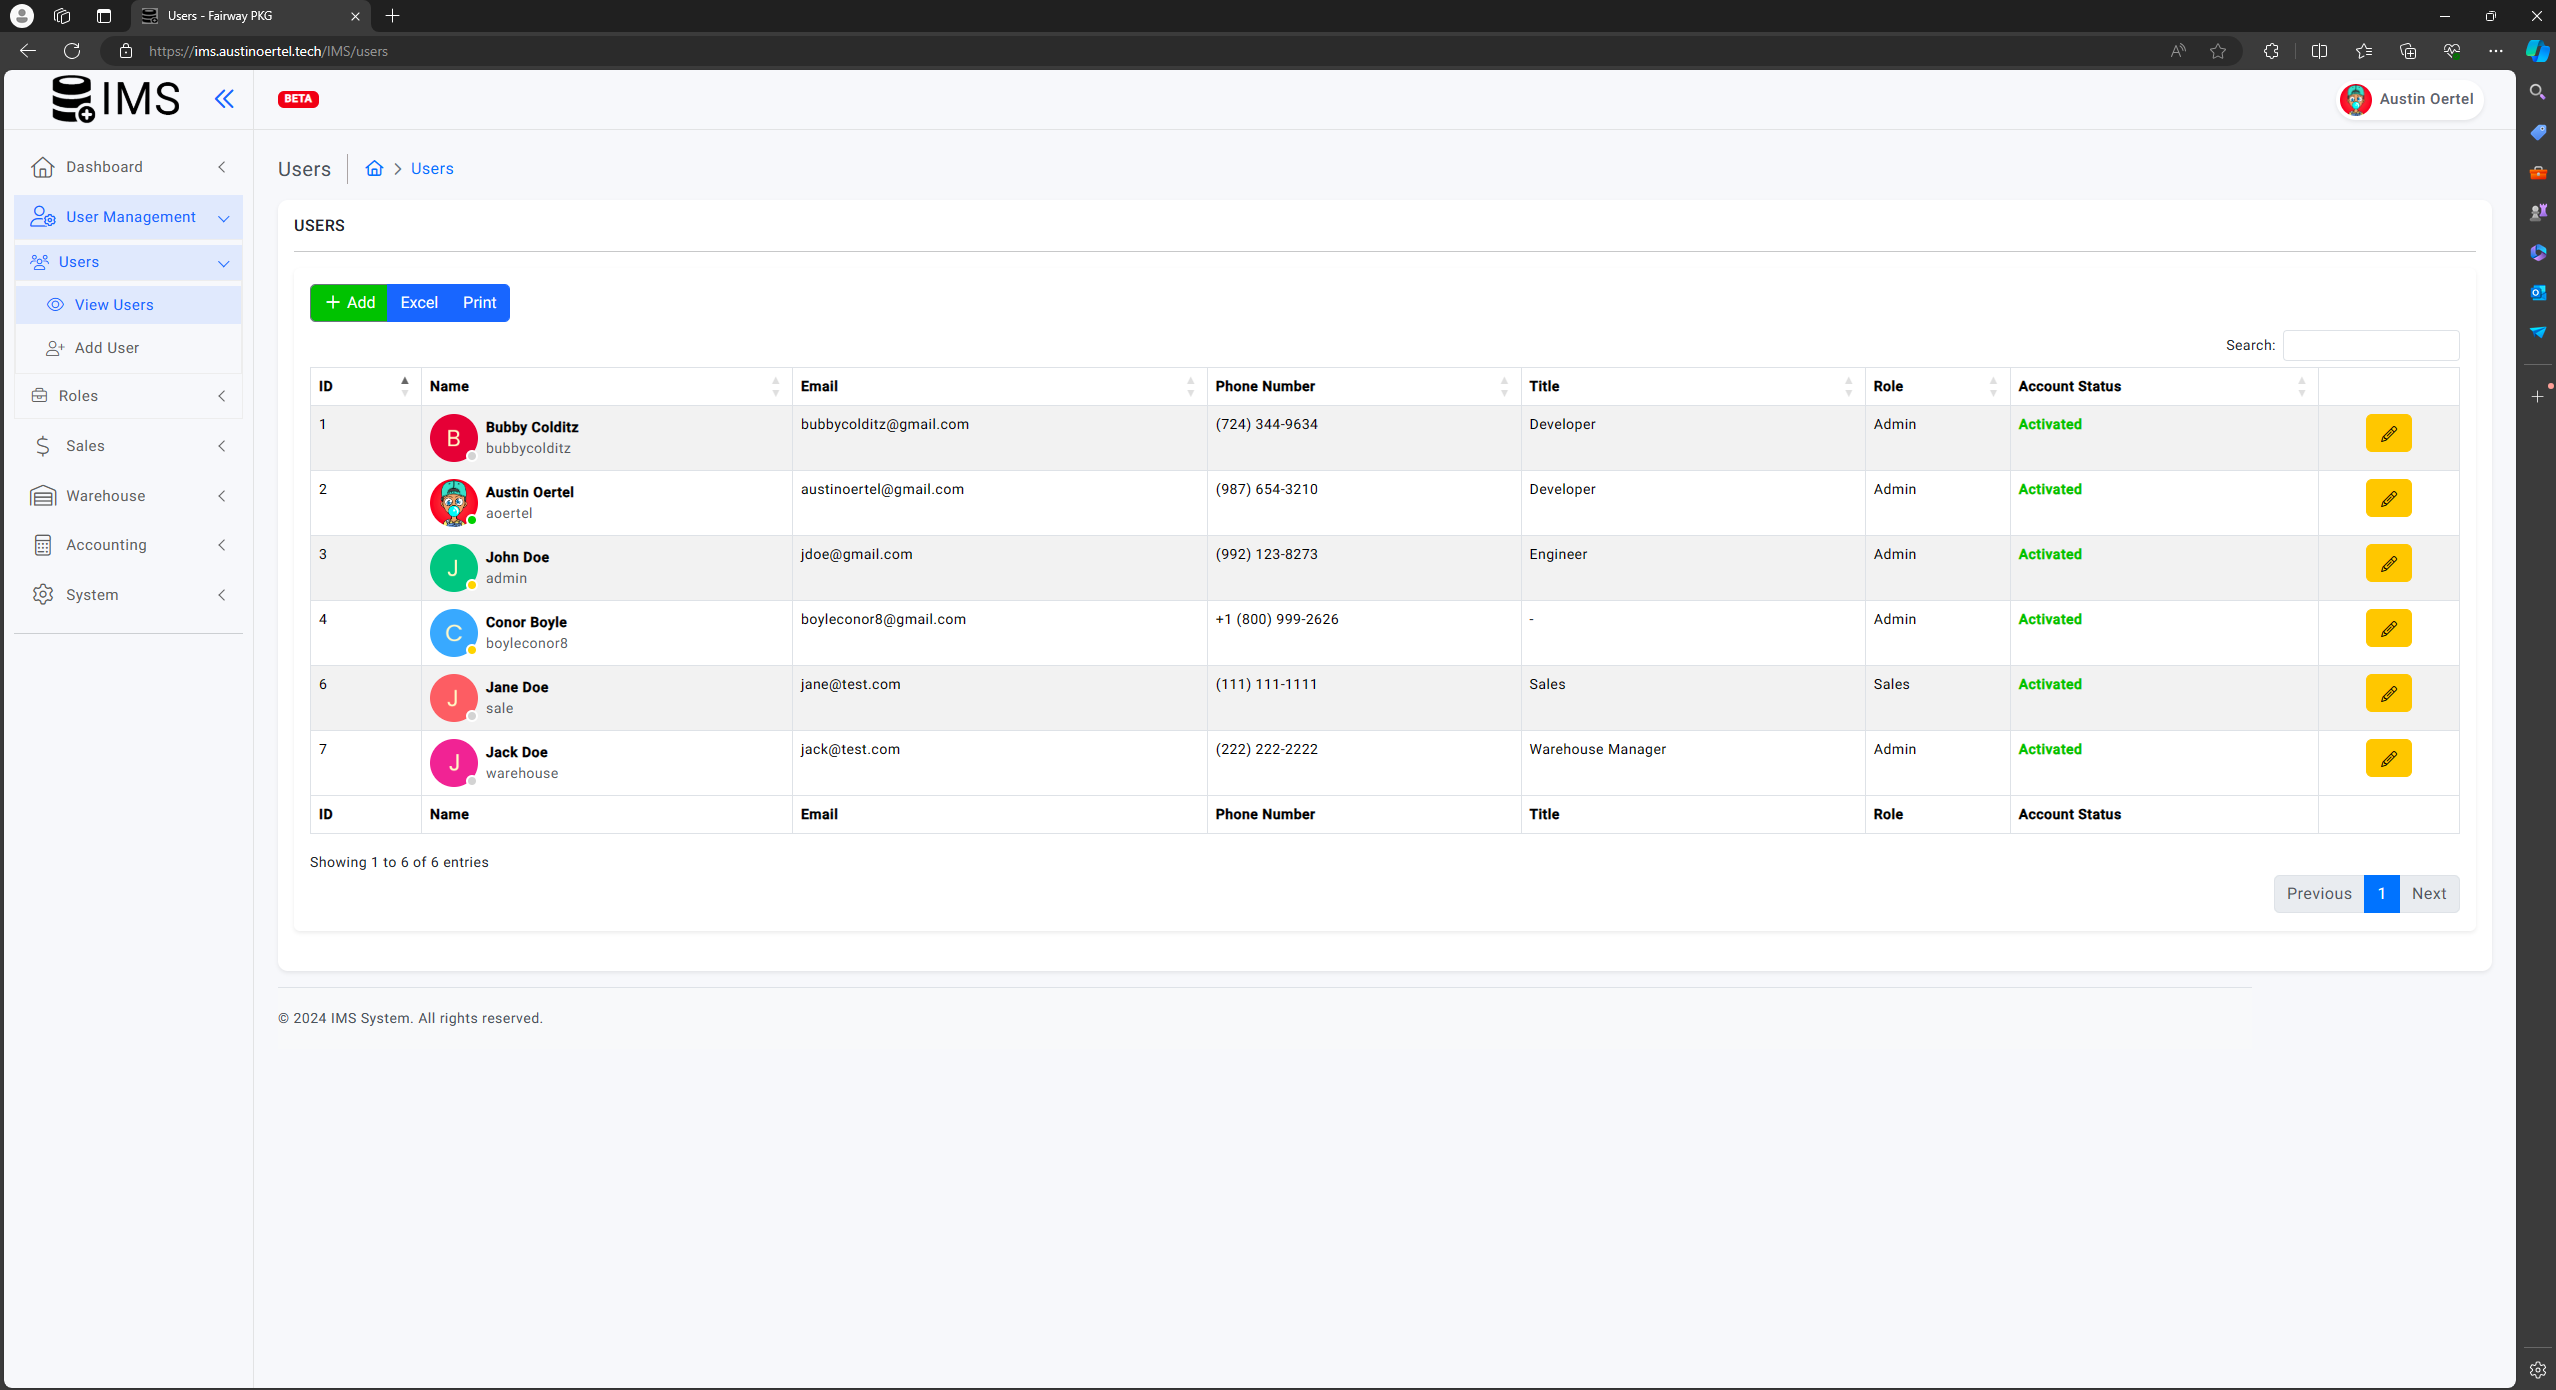2556x1390 pixels.
Task: Focus the table Search input field
Action: click(2369, 346)
